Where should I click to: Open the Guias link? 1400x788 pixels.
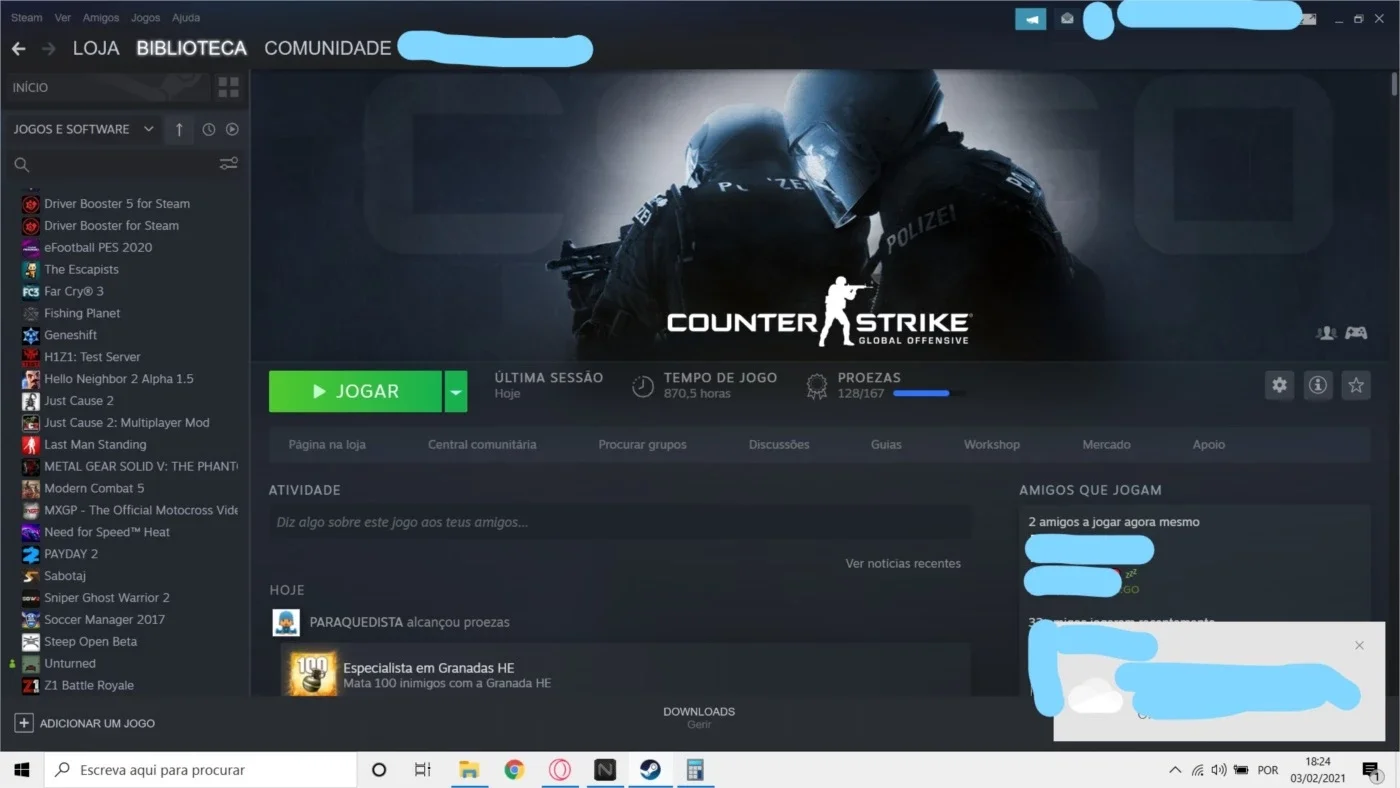(886, 445)
